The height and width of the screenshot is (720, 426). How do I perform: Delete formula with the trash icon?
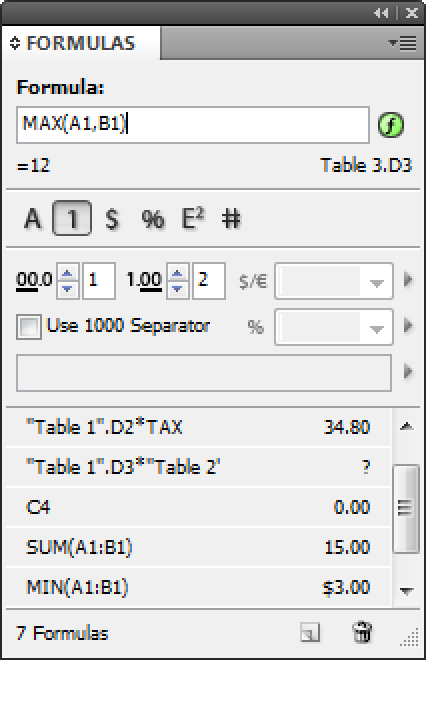coord(362,632)
